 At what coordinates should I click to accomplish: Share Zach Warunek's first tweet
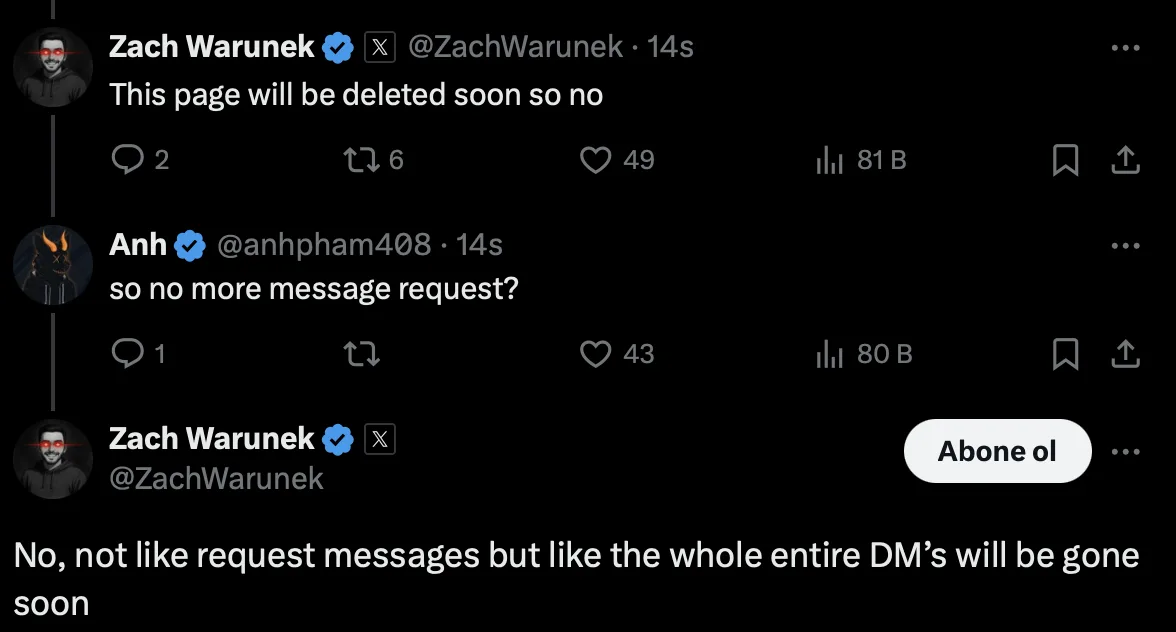tap(1125, 160)
